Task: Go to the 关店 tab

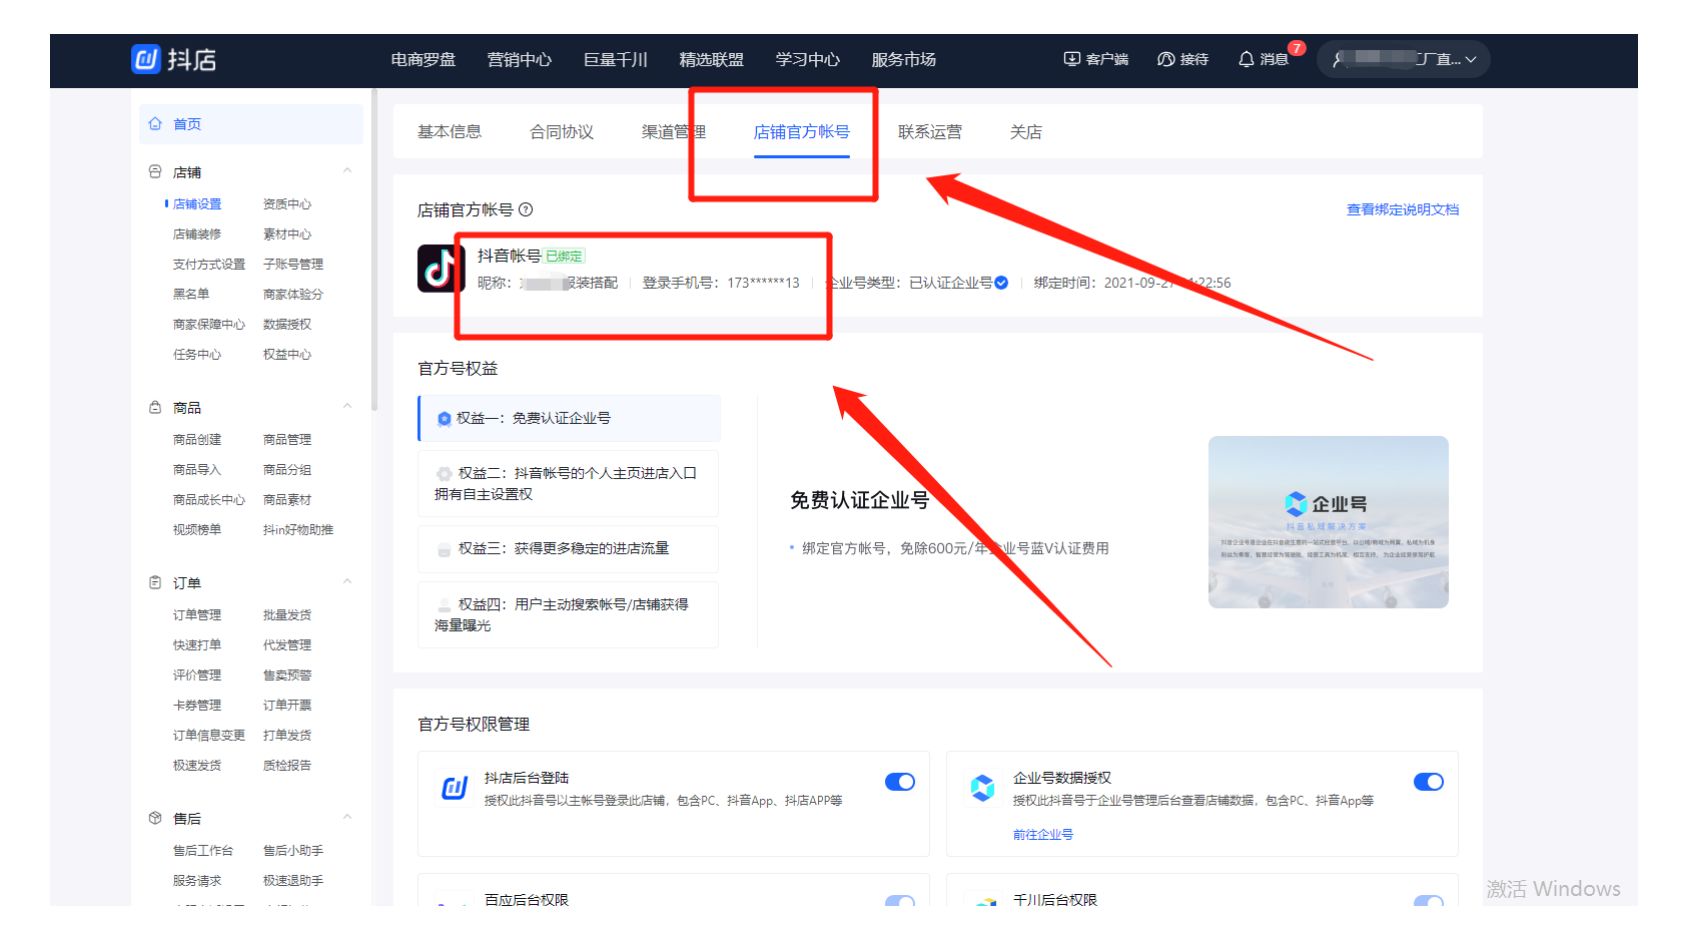Action: pos(1026,132)
